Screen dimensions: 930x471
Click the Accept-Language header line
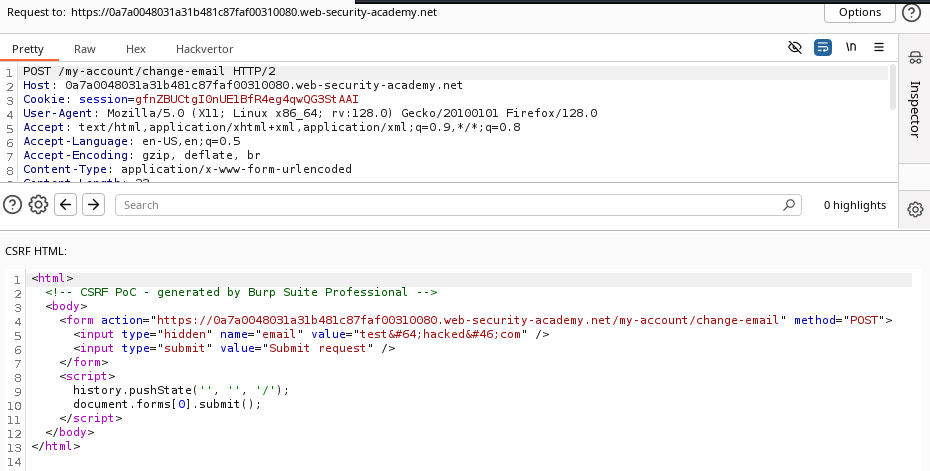[132, 141]
